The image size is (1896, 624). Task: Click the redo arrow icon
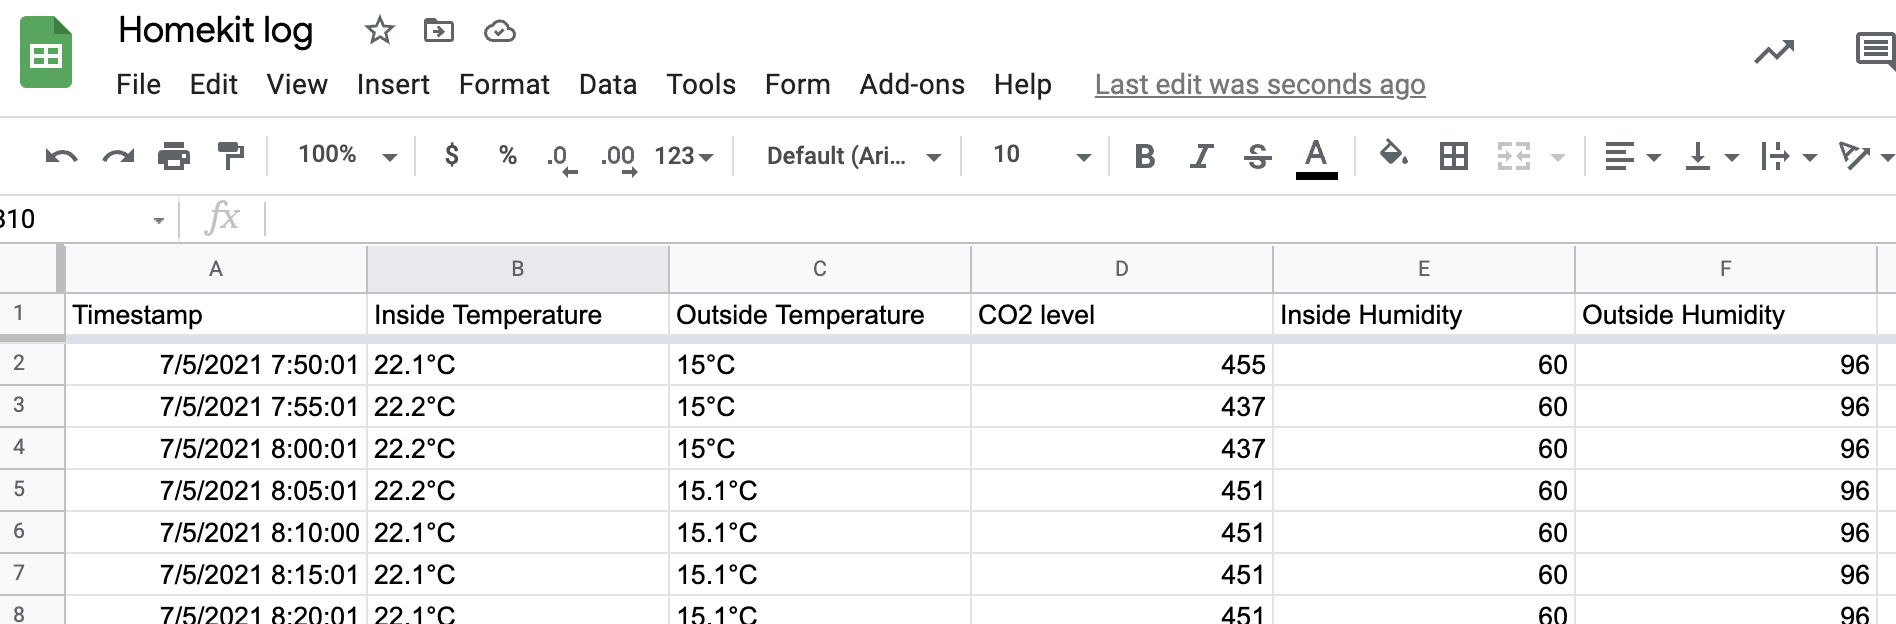pos(118,156)
